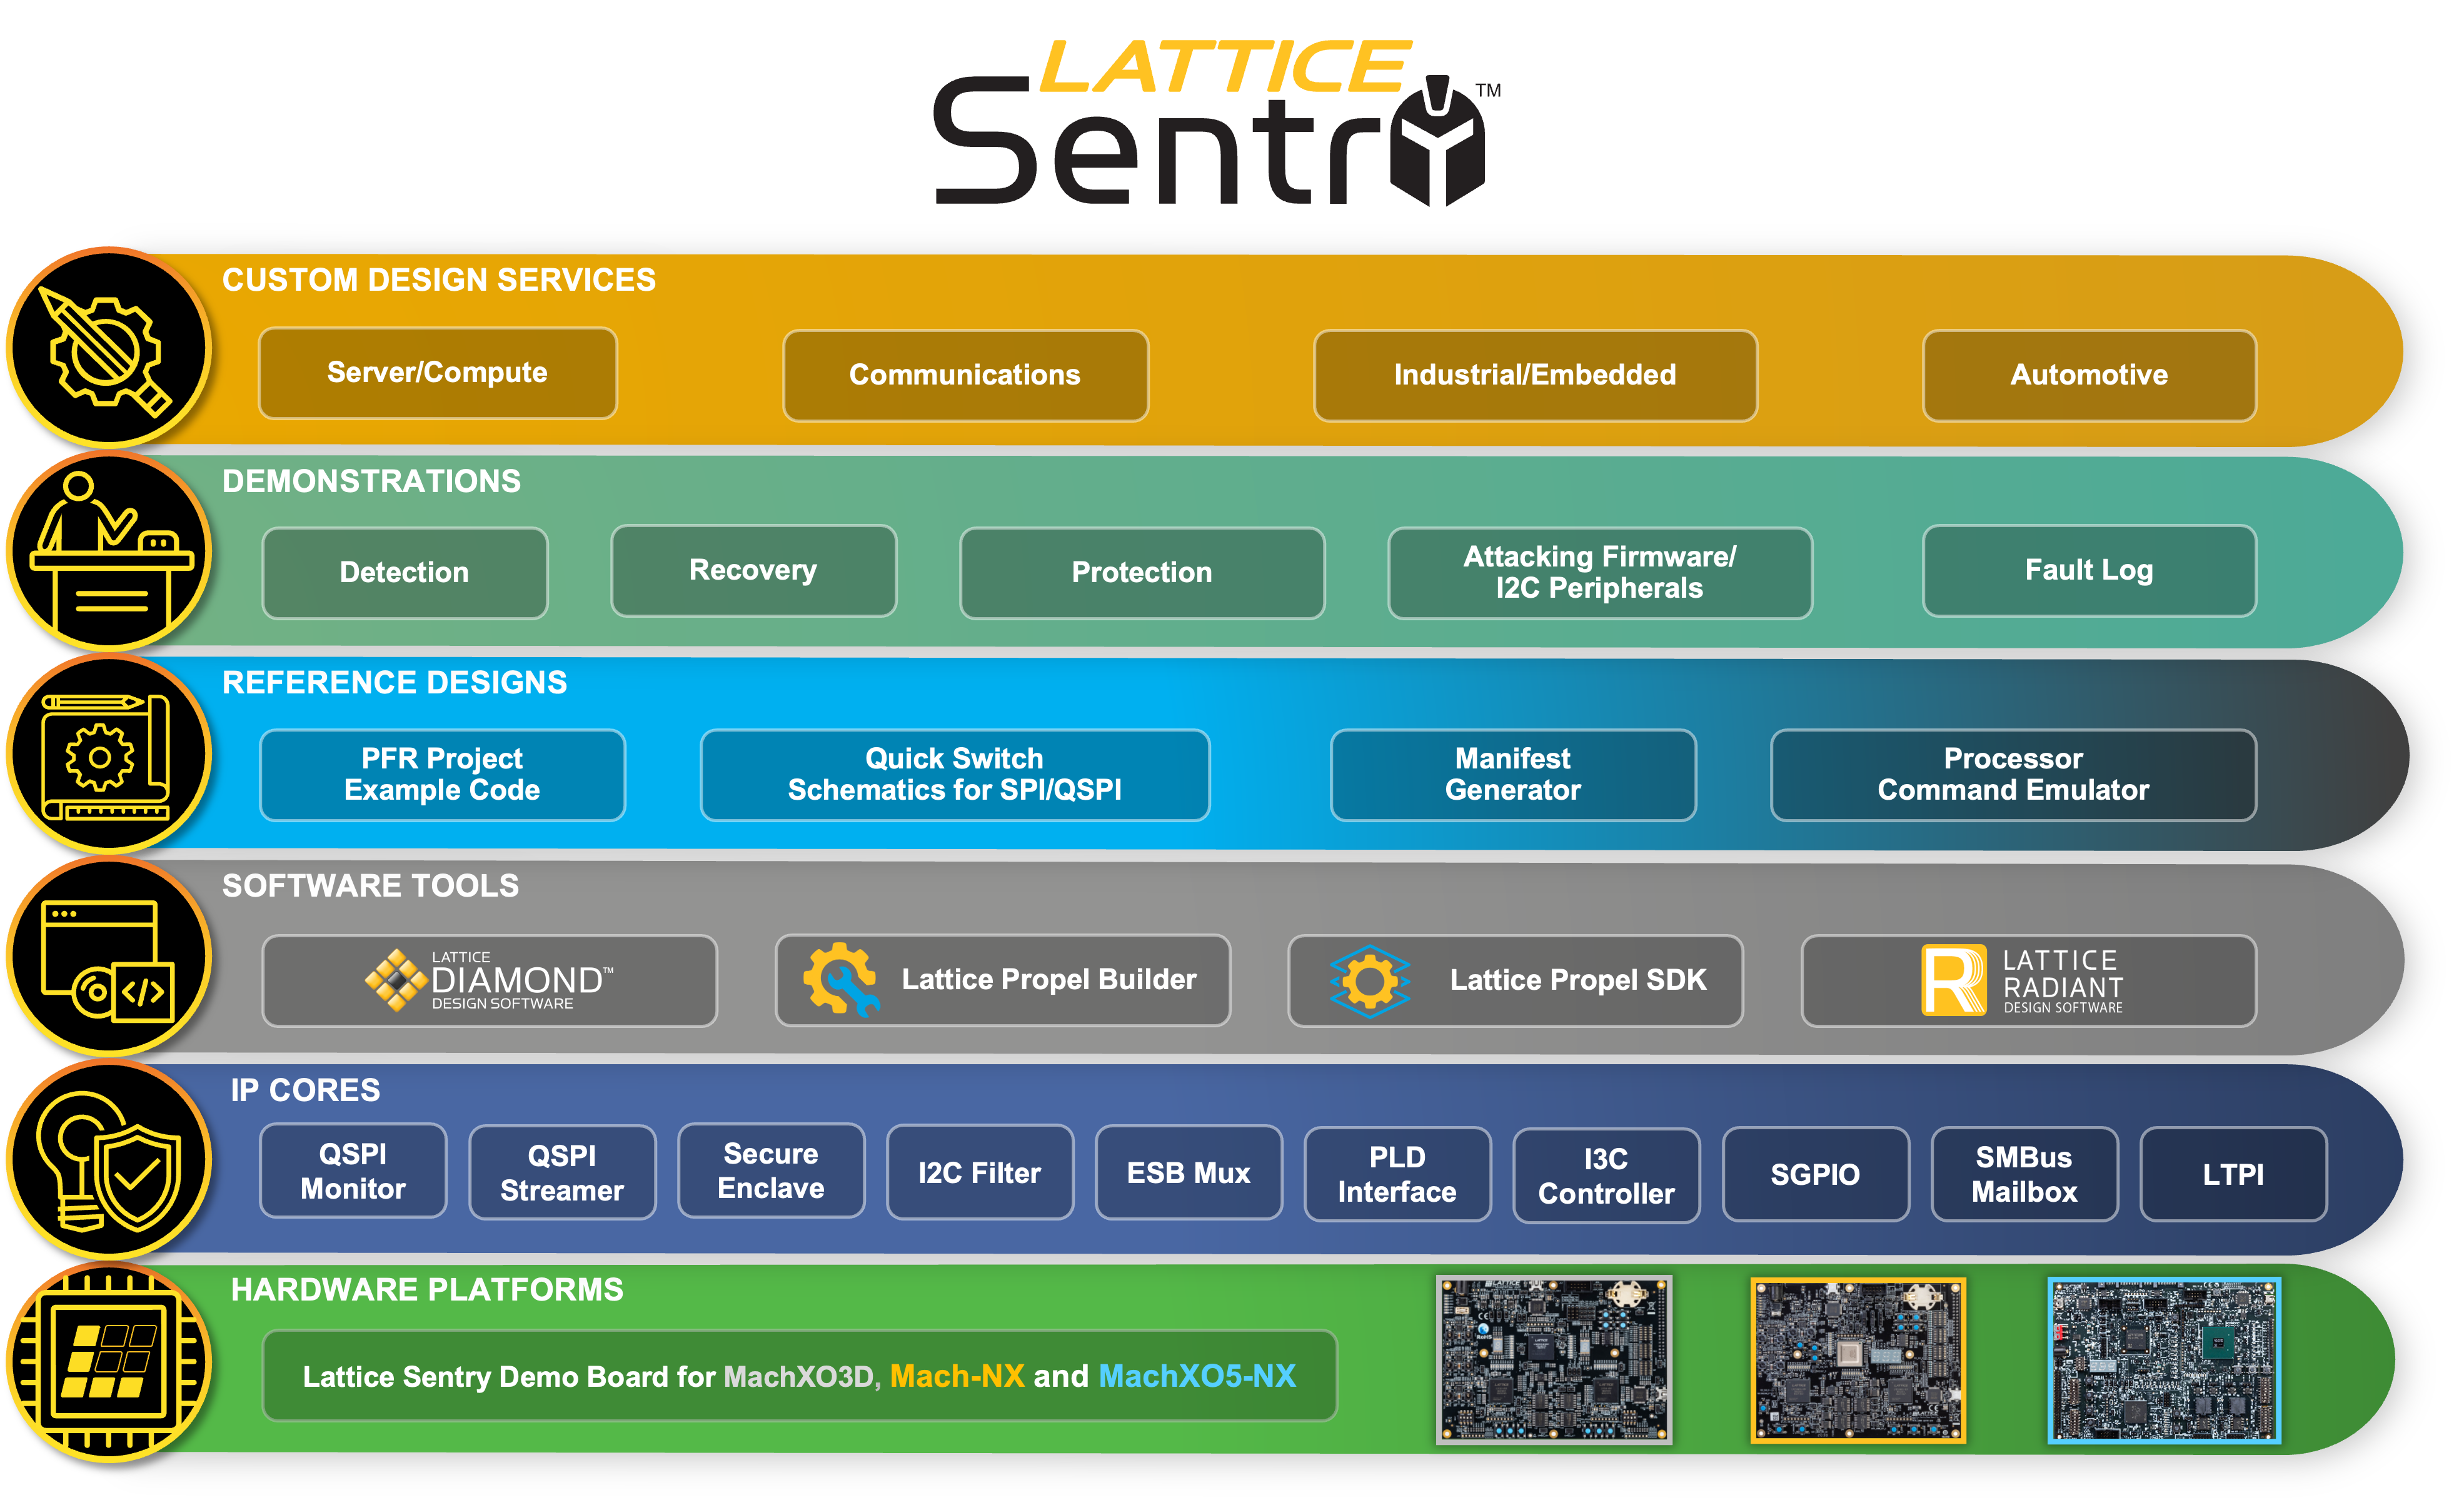Select PFR Project Example Code
This screenshot has height=1510, width=2464.
point(443,775)
